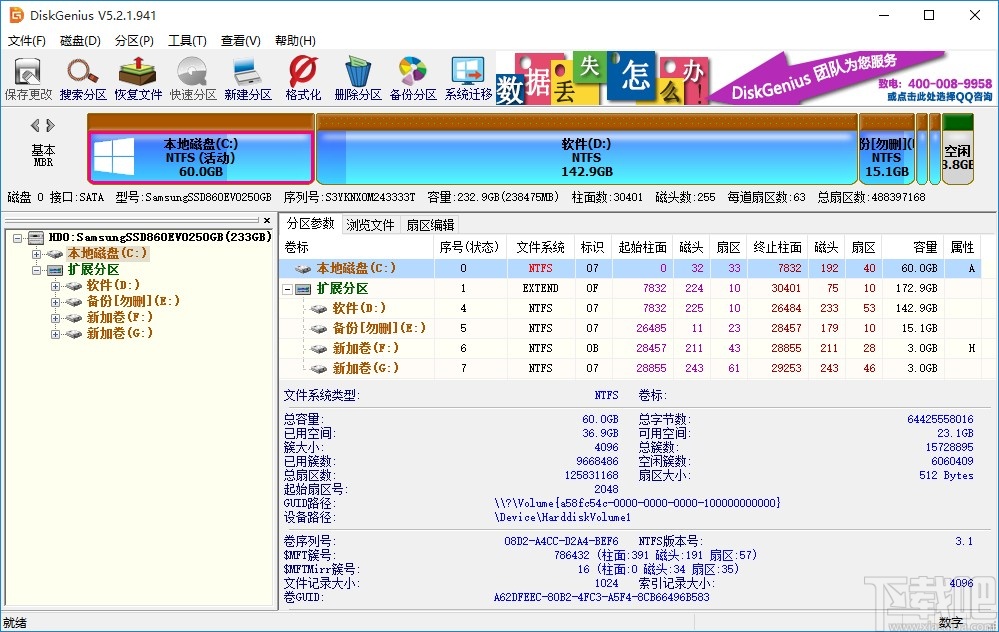The width and height of the screenshot is (999, 632).
Task: Switch to the 浏览文件 tab
Action: (370, 224)
